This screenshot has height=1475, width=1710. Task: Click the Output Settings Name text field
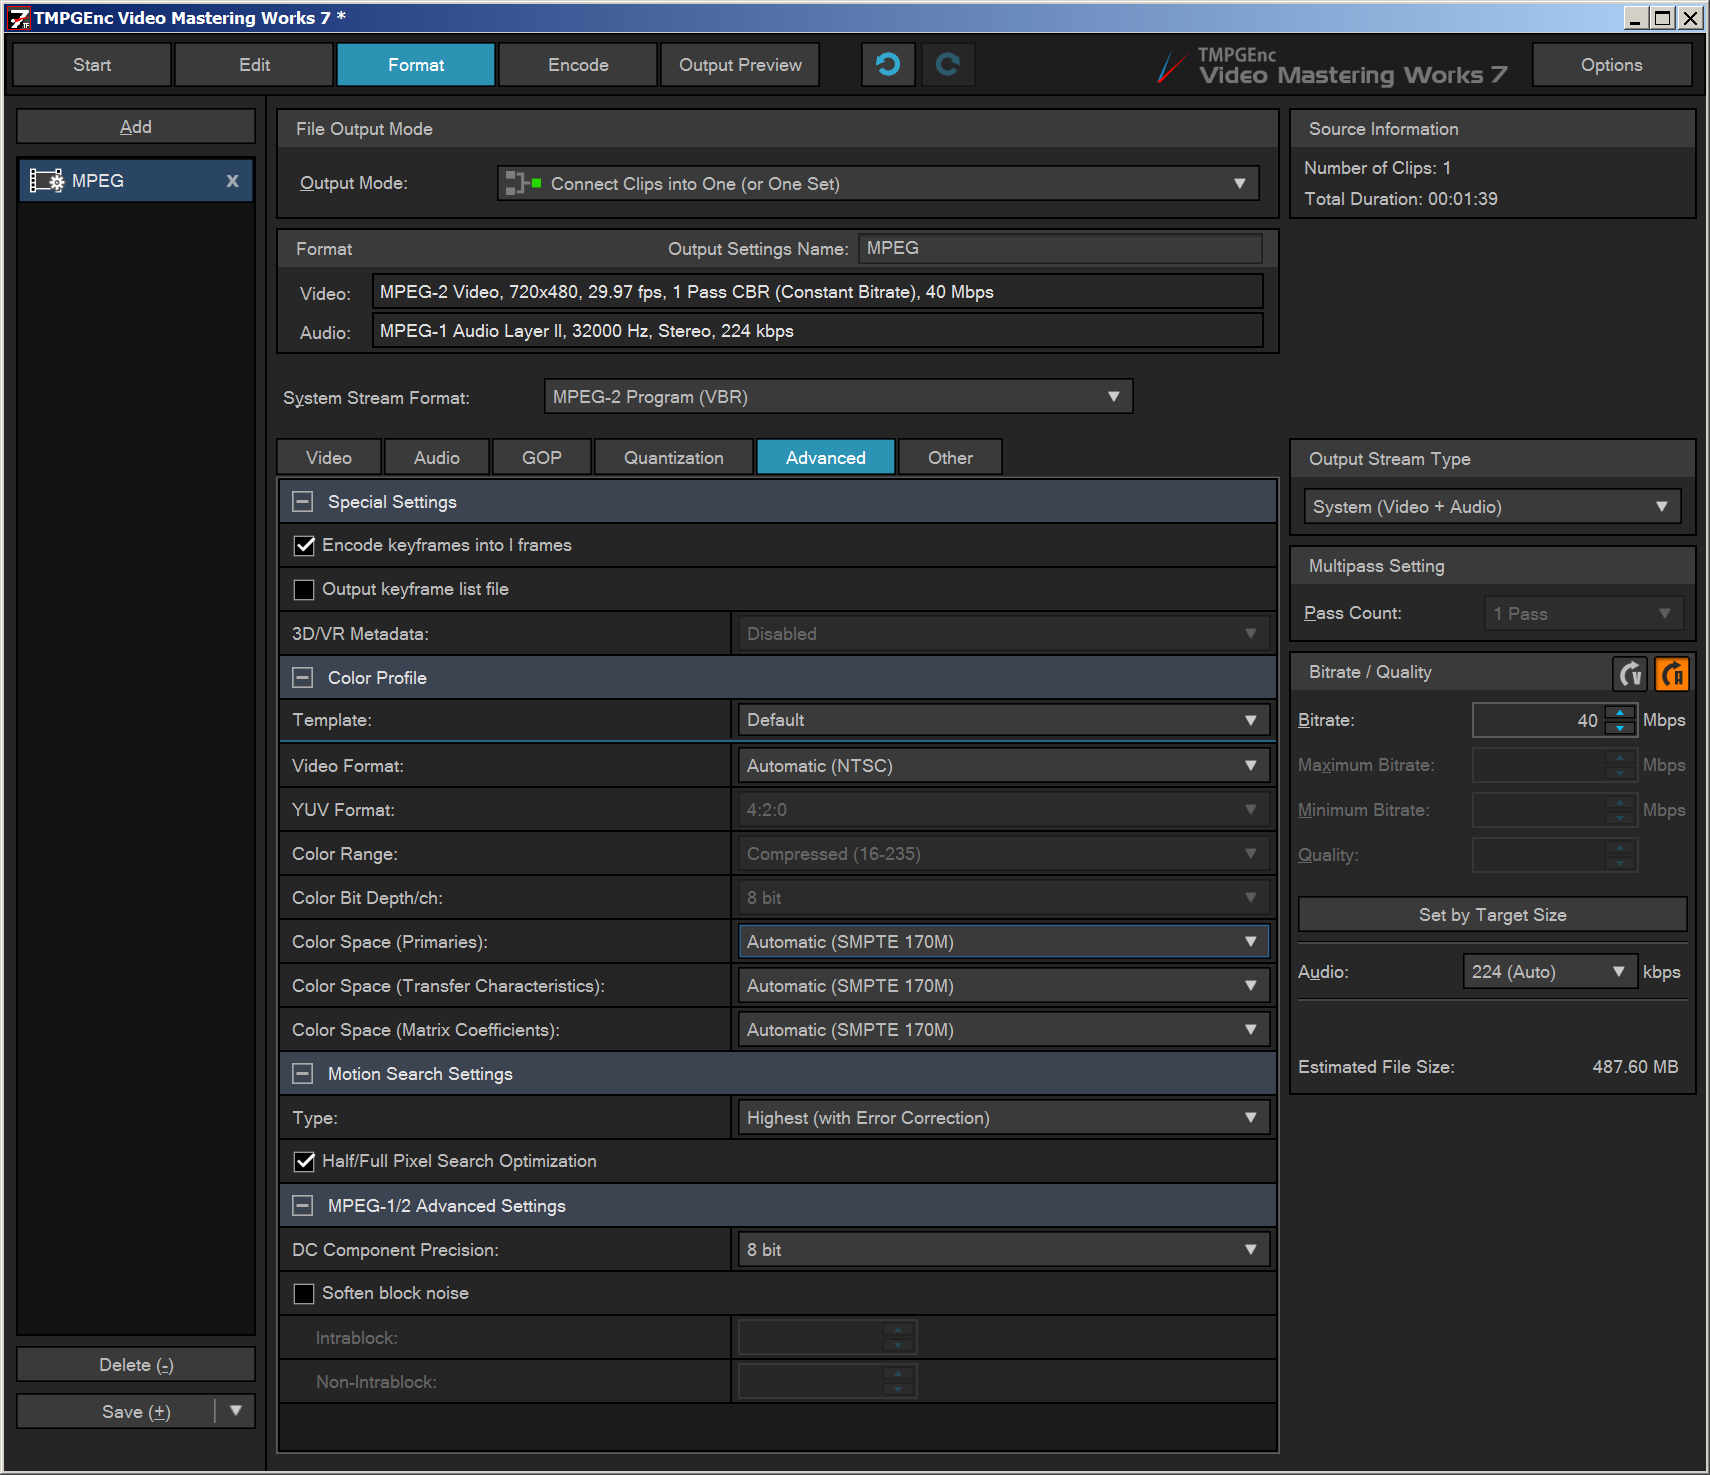1059,249
